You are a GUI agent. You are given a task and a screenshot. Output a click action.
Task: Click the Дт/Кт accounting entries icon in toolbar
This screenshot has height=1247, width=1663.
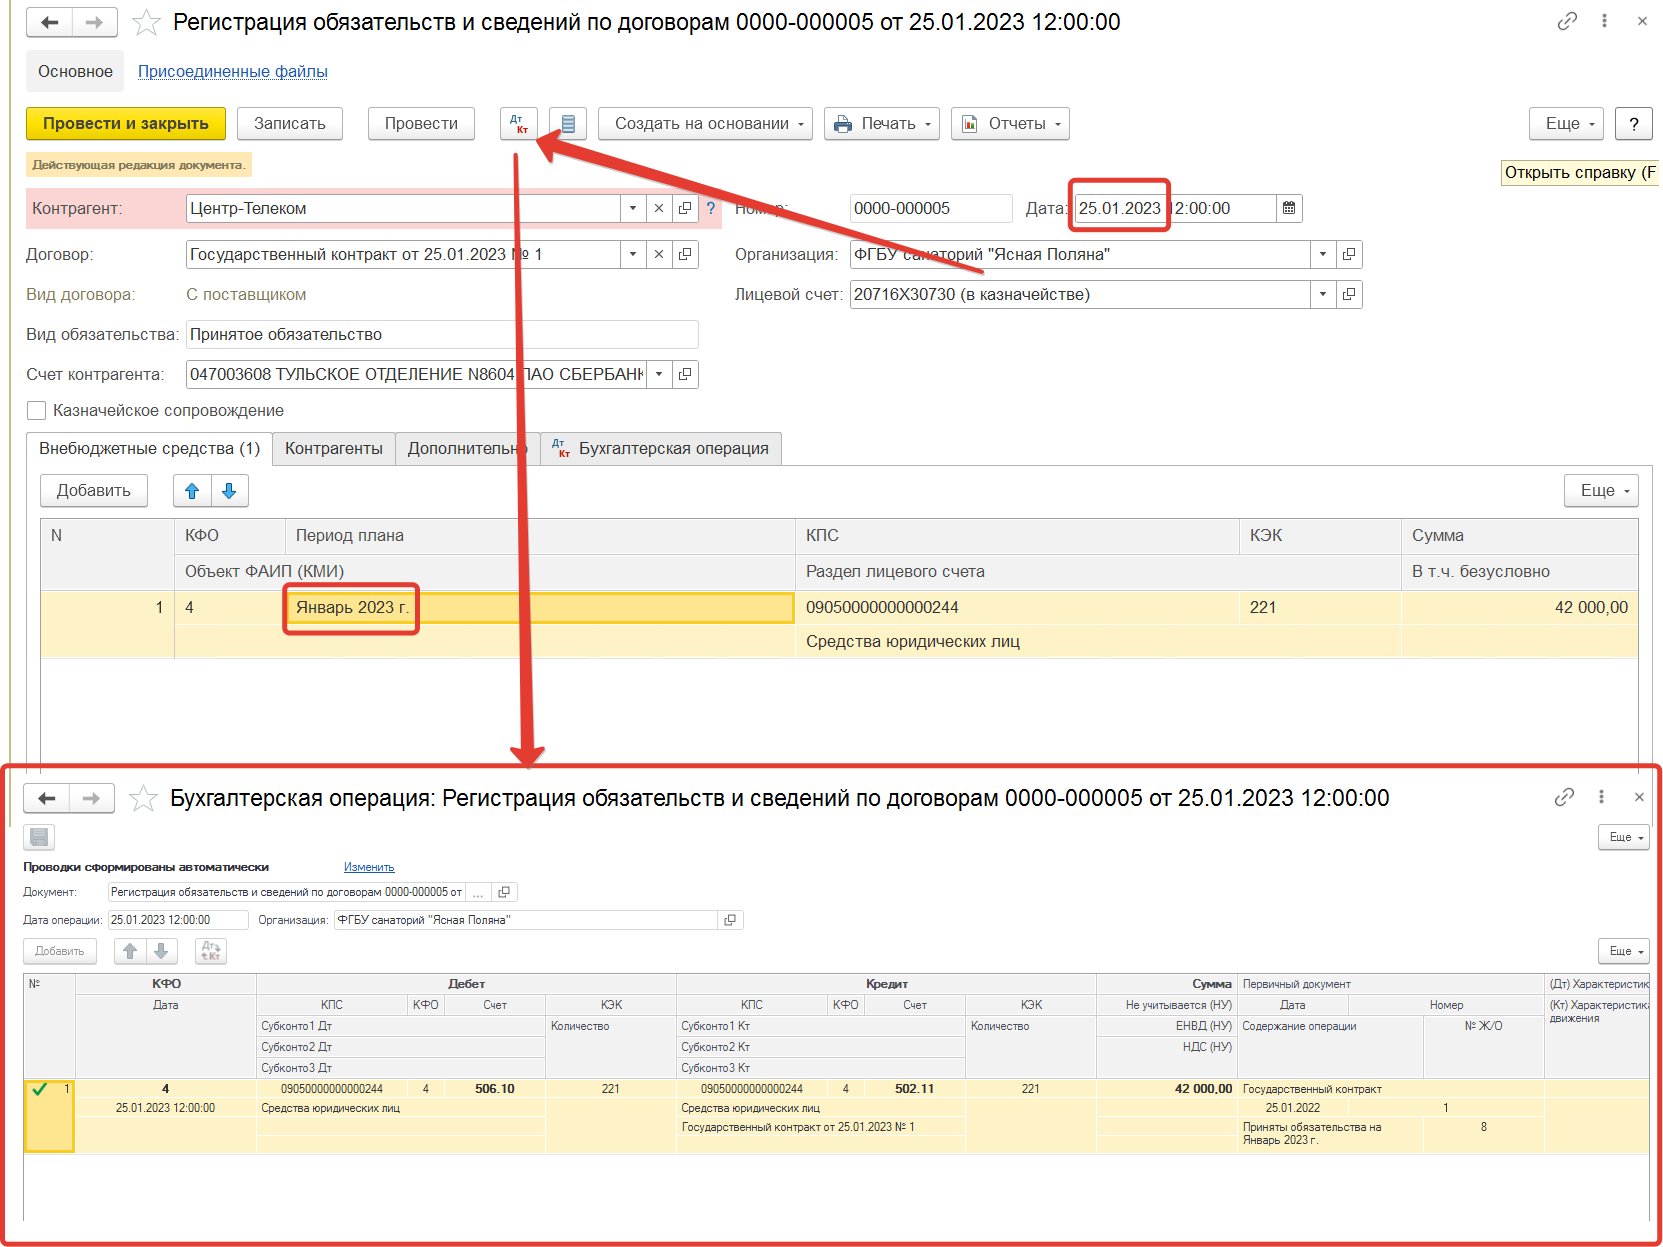[518, 124]
